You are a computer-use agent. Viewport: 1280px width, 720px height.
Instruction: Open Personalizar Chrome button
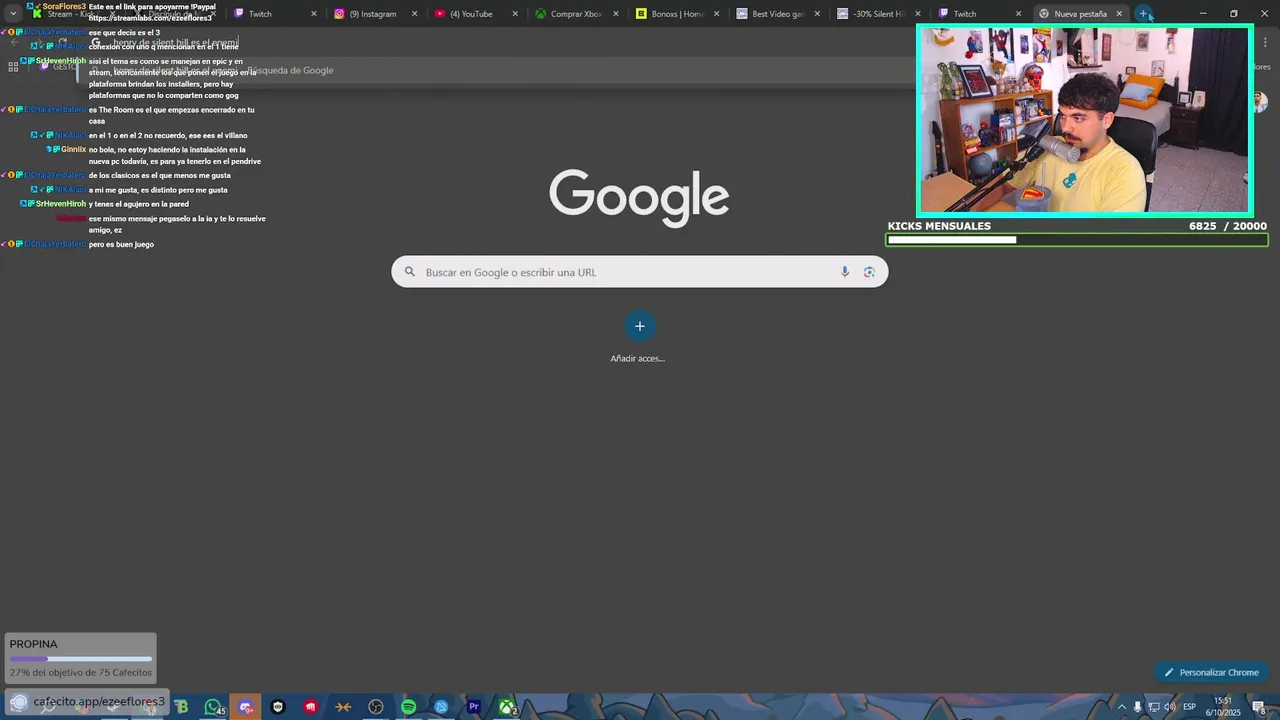pos(1211,672)
